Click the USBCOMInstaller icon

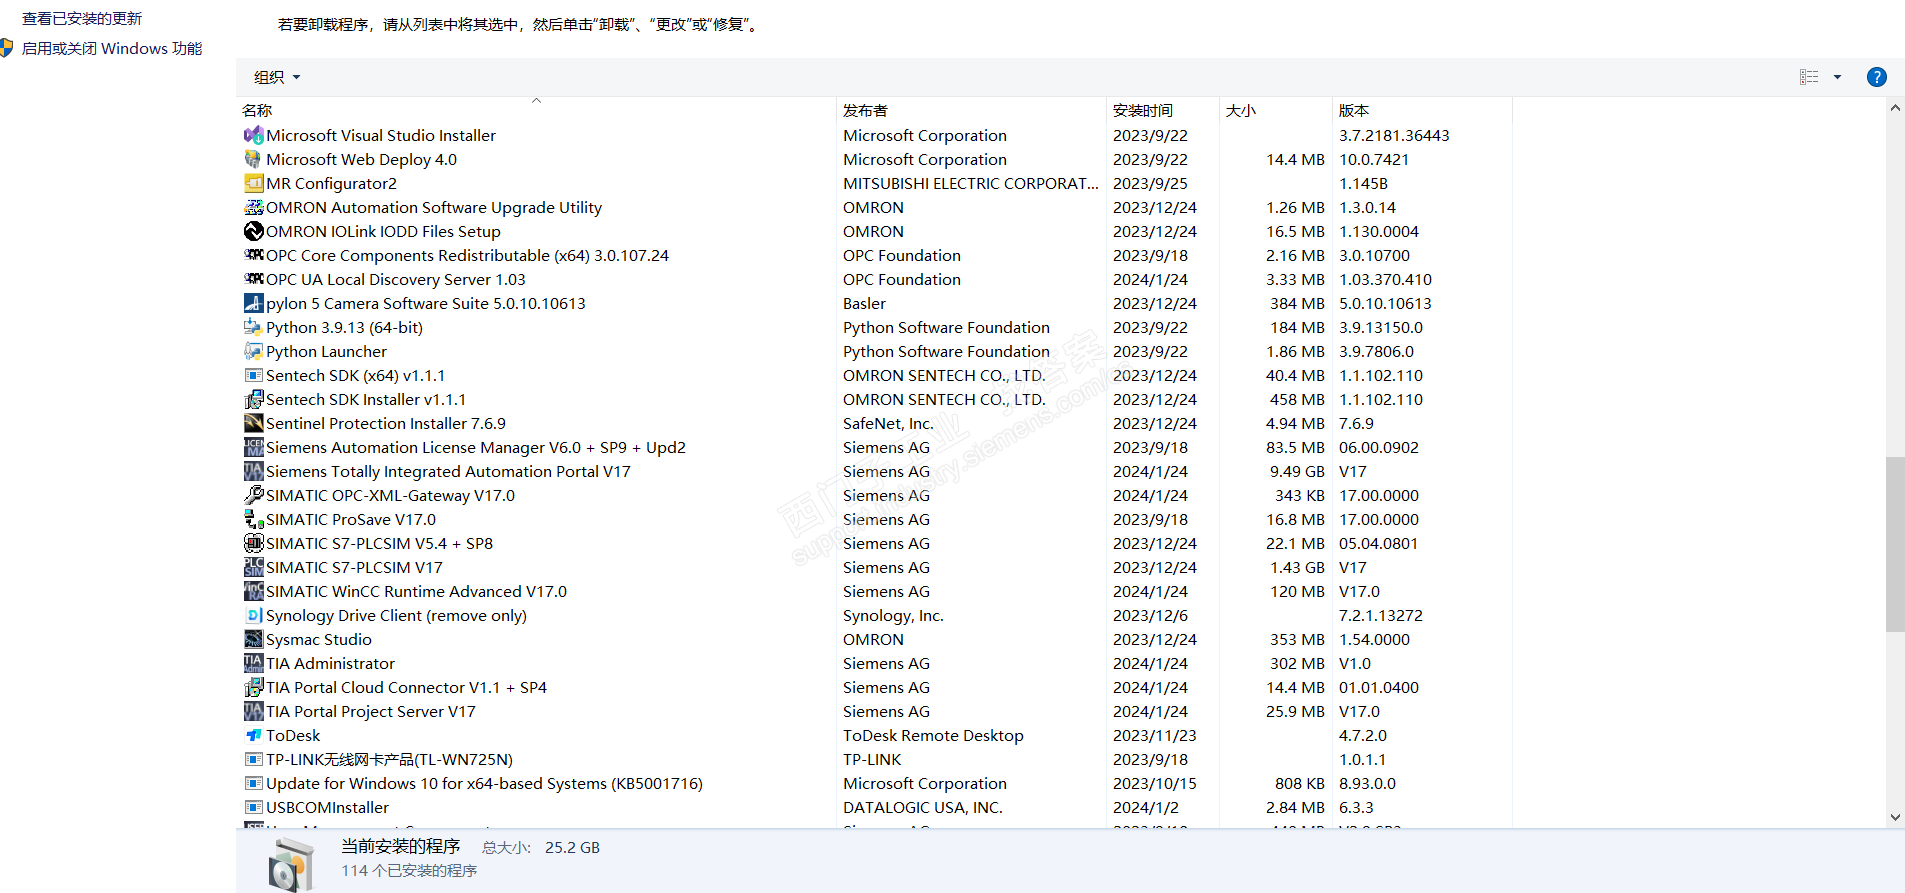coord(254,807)
